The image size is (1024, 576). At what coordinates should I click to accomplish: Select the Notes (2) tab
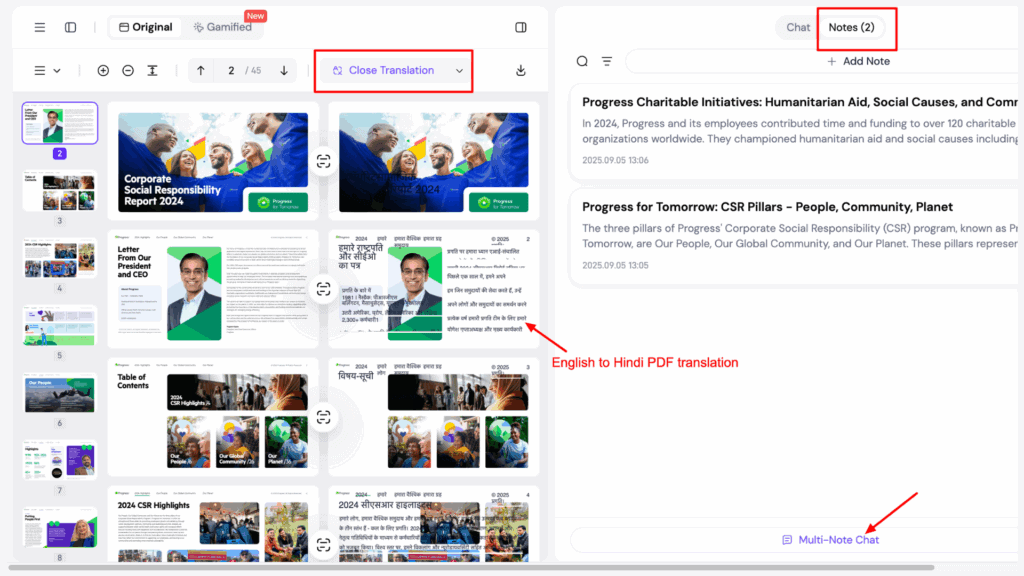pos(851,27)
